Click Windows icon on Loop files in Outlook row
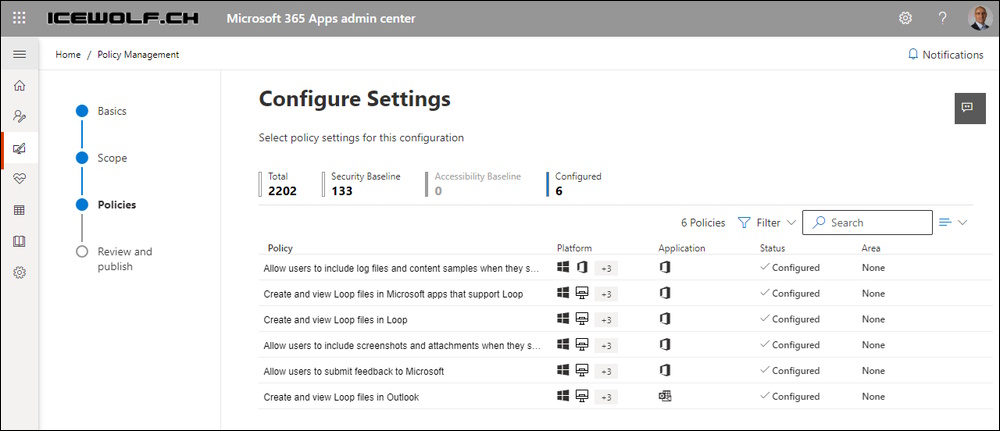 point(562,396)
